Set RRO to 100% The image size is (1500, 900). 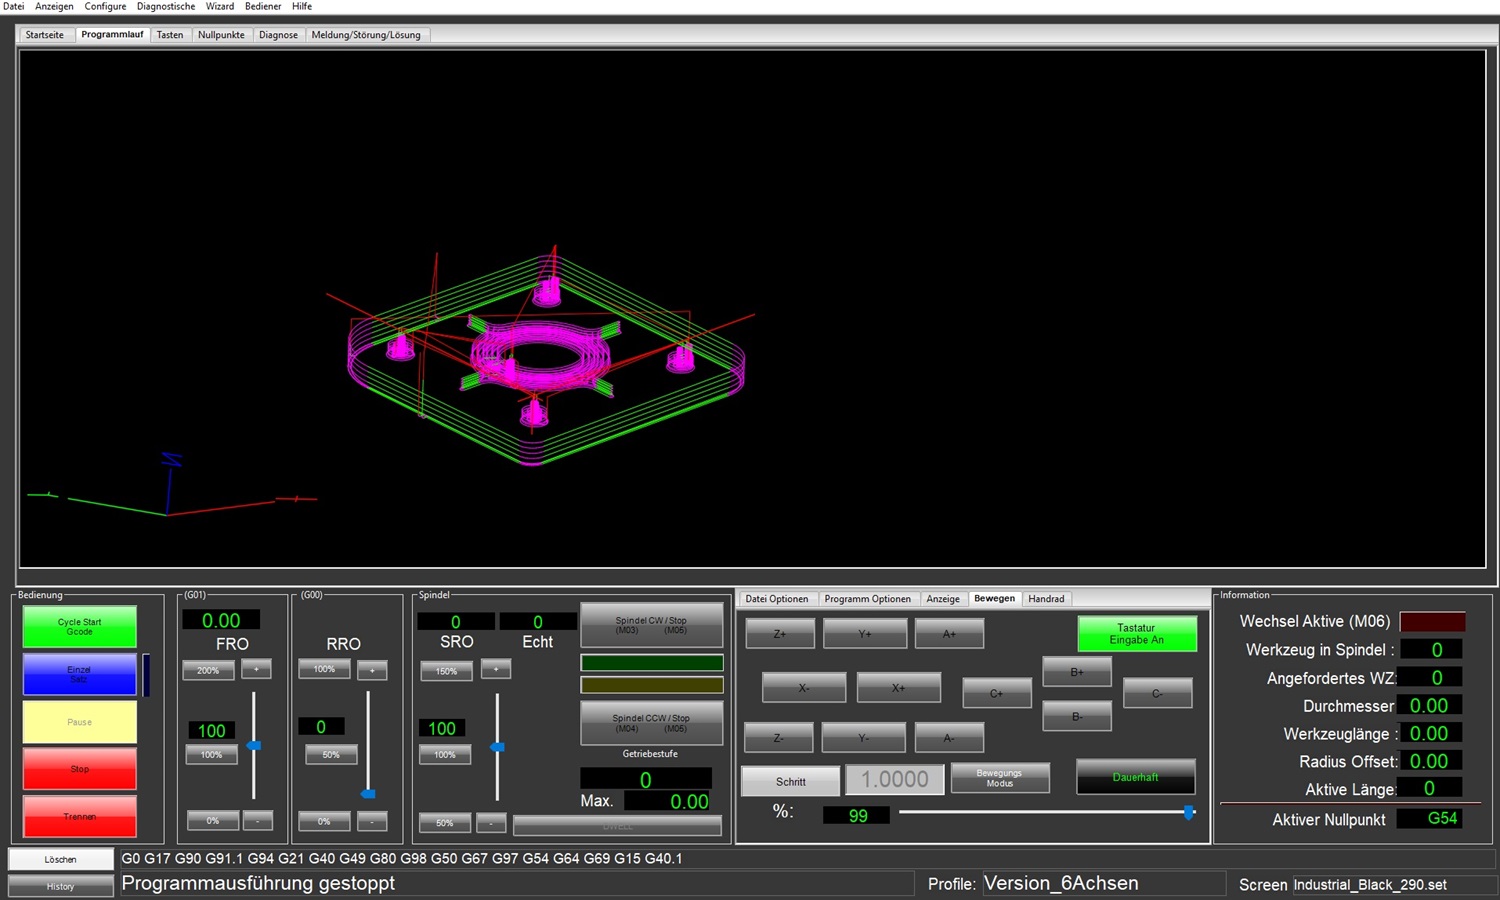324,669
